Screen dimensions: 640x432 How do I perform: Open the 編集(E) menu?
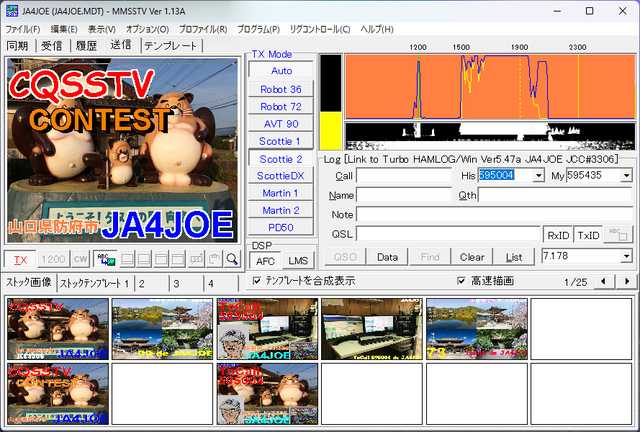click(x=64, y=29)
